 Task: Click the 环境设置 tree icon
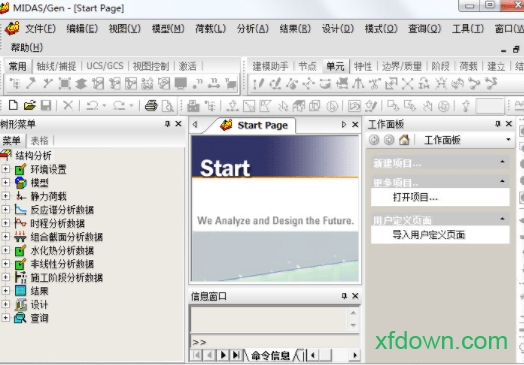pyautogui.click(x=20, y=169)
